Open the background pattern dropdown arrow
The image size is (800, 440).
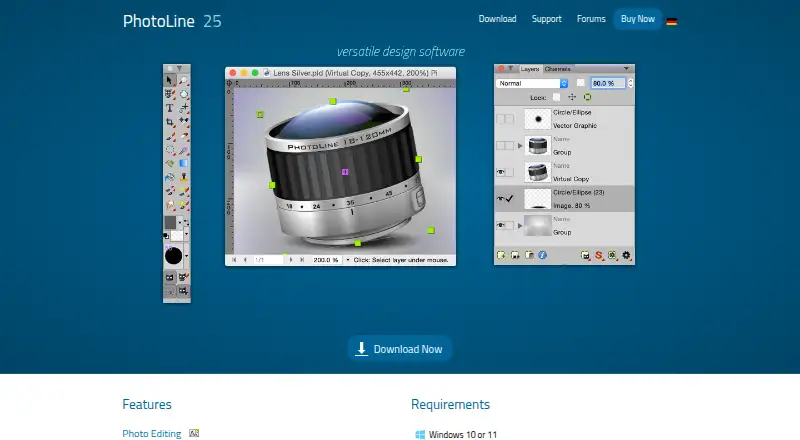(x=186, y=233)
